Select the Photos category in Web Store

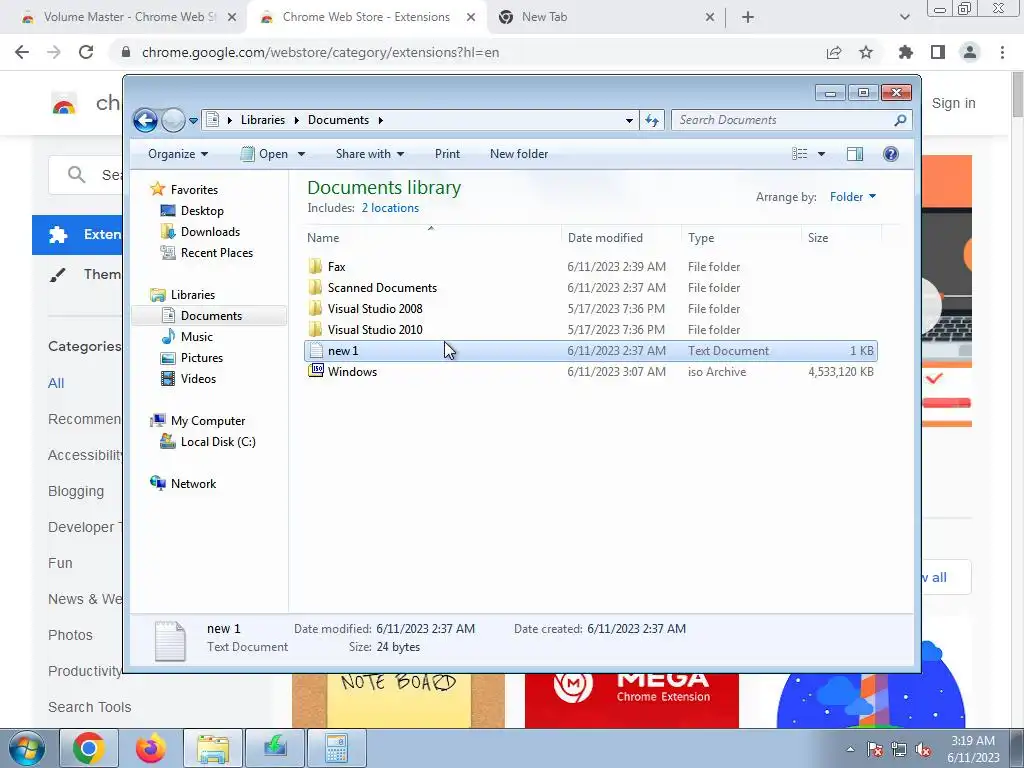point(71,635)
